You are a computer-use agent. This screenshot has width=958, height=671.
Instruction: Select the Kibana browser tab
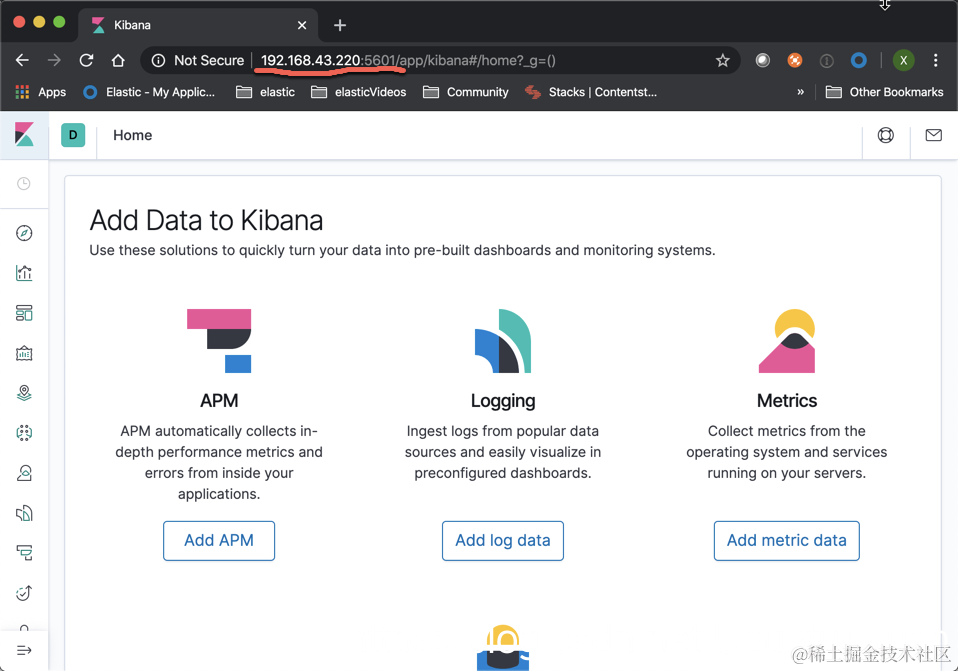pos(197,25)
